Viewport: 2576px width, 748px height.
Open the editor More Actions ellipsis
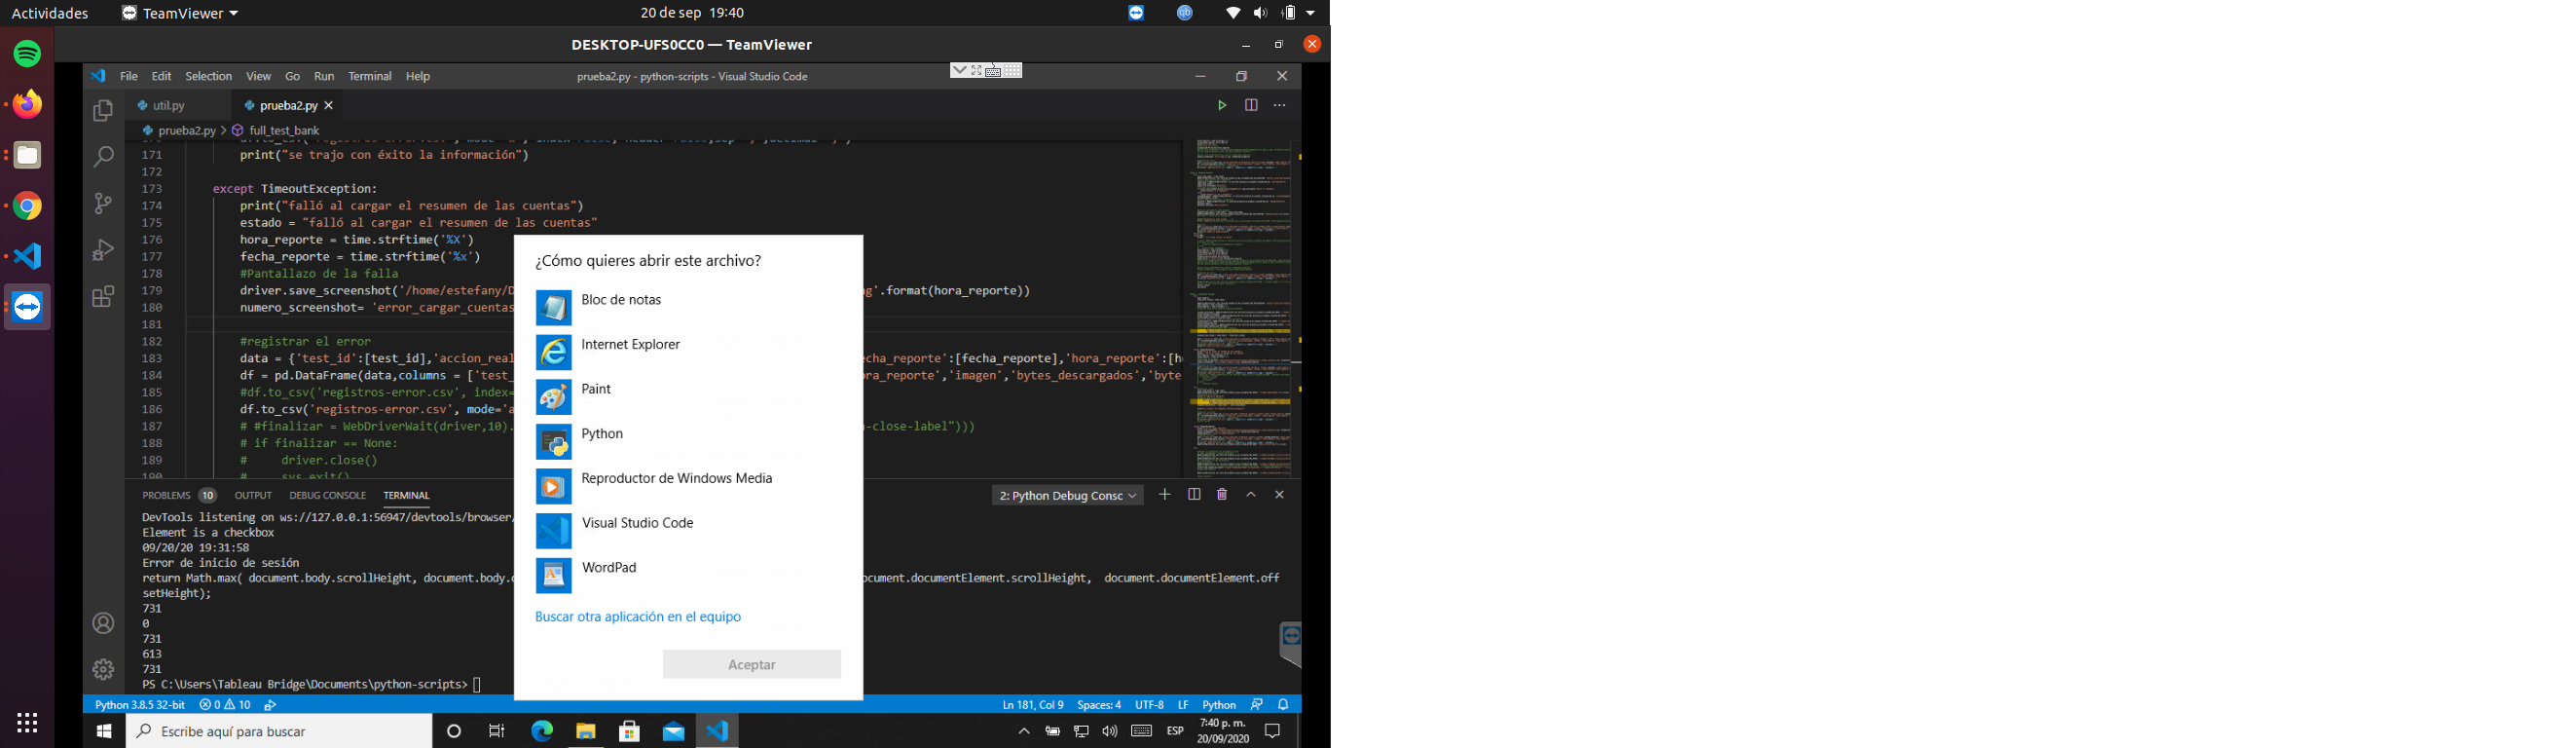1280,105
